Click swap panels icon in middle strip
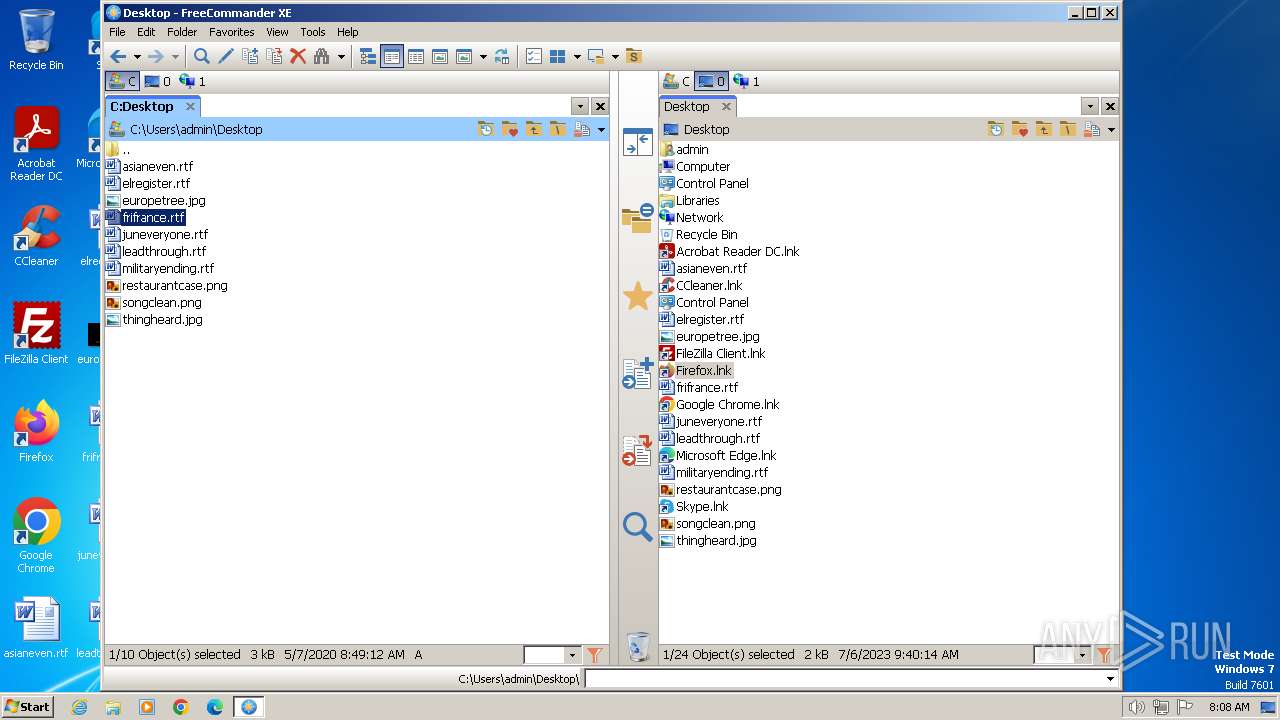This screenshot has width=1280, height=720. pyautogui.click(x=637, y=142)
